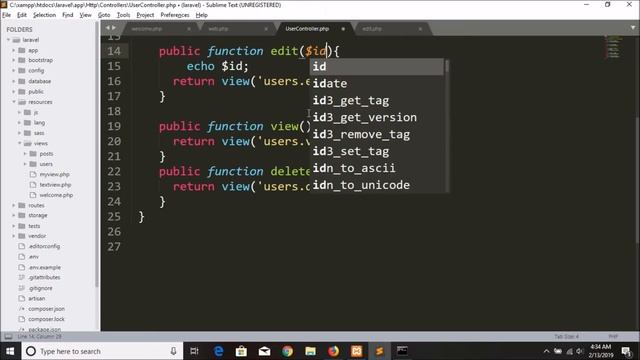
Task: Expand the sass folder
Action: point(19,133)
